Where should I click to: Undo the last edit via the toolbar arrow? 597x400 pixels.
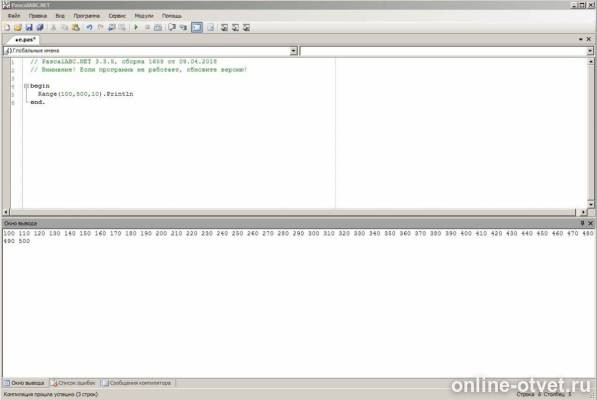point(89,27)
